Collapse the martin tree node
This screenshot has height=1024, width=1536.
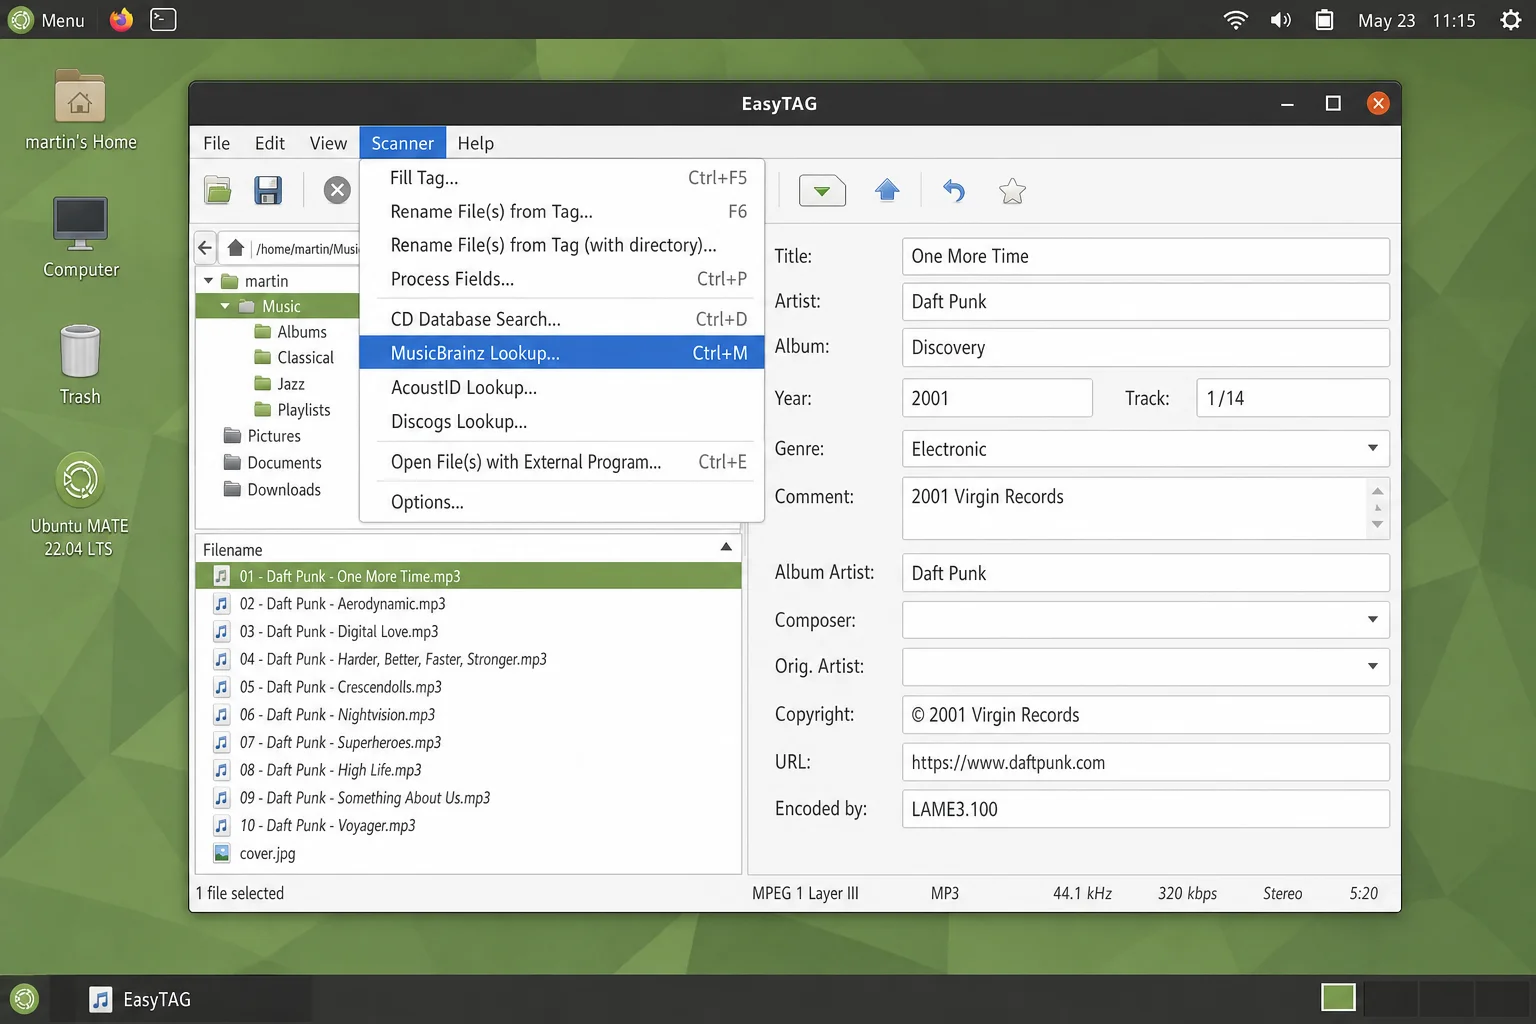(x=209, y=281)
